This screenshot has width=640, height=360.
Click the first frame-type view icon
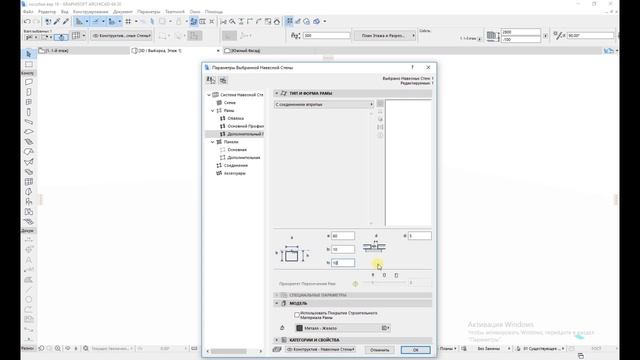click(x=380, y=104)
